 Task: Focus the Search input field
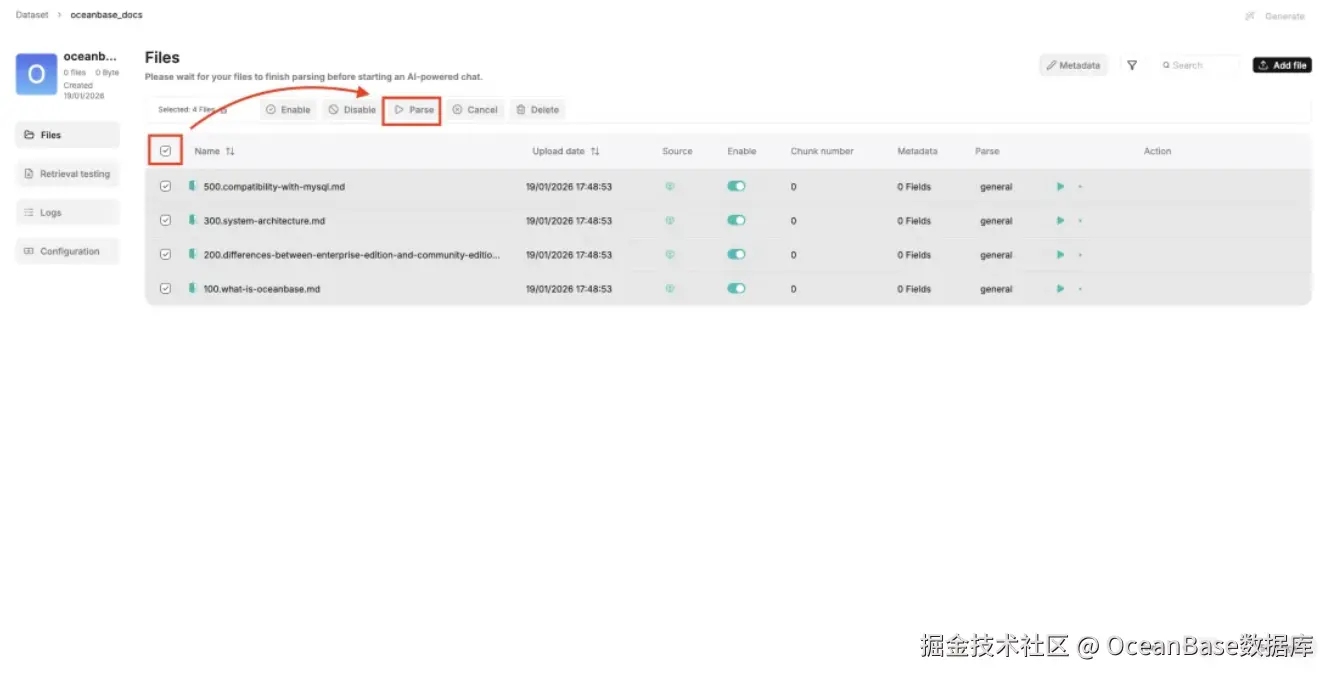[1198, 65]
